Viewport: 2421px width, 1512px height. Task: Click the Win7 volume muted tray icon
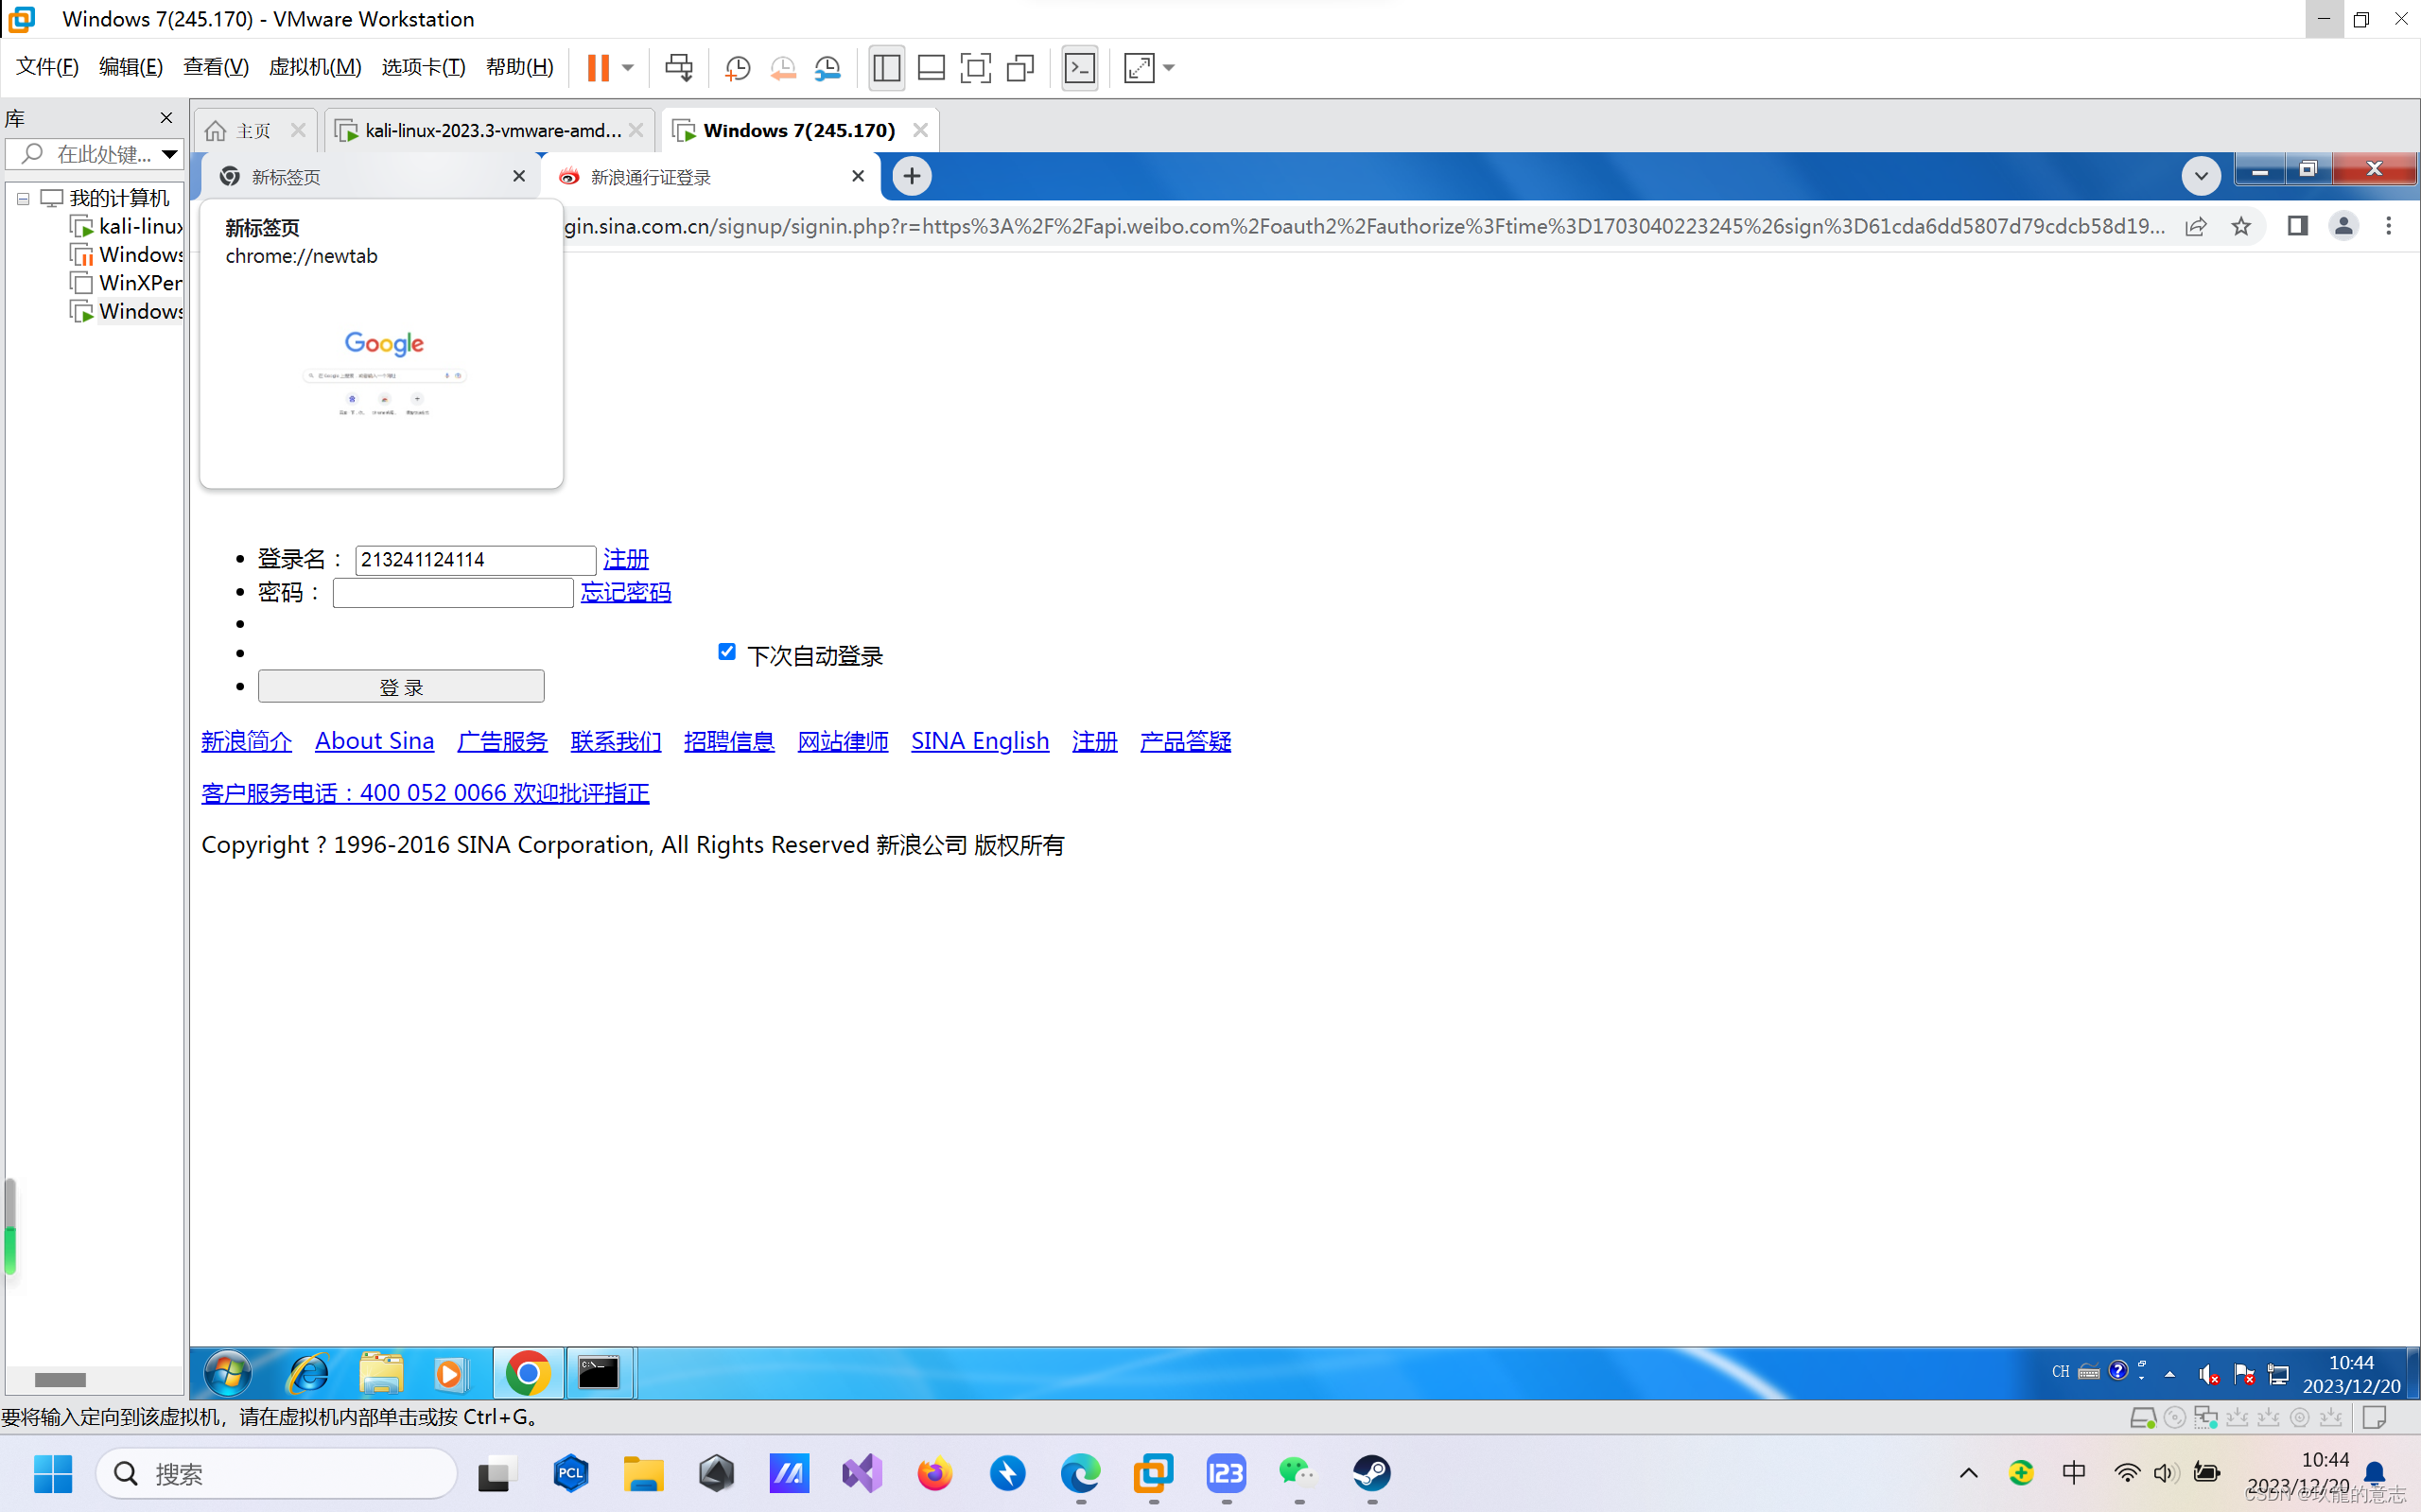coord(2208,1375)
